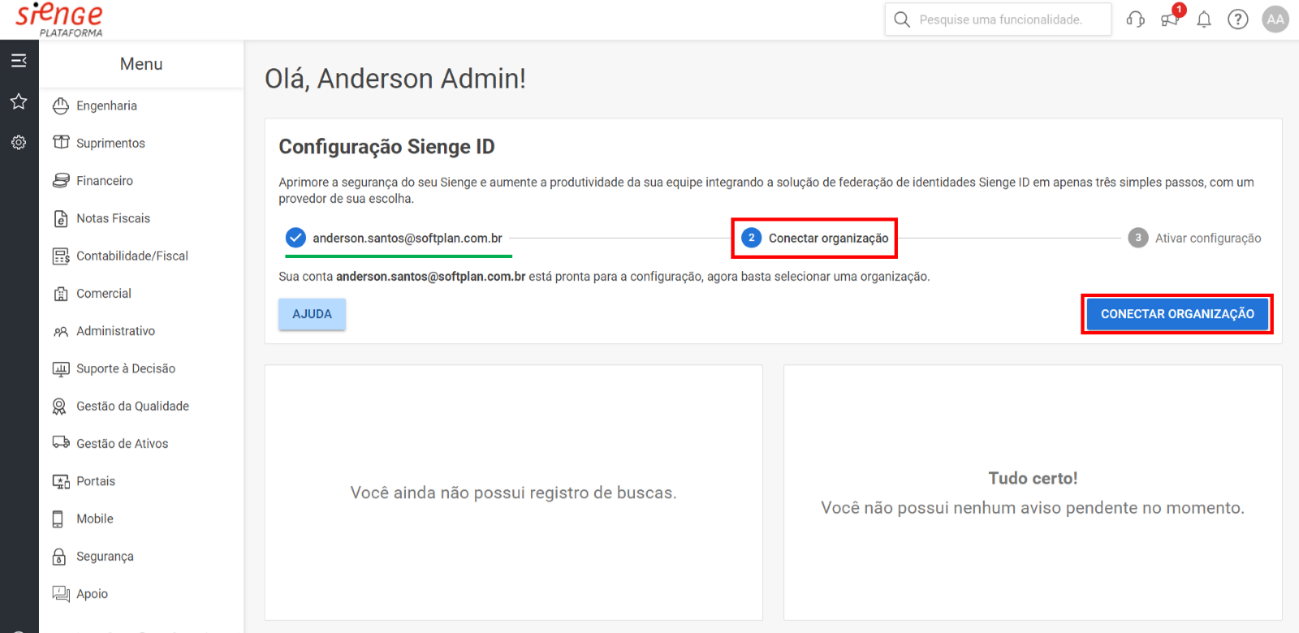Expand the Comercial menu entry
Screen dimensions: 1299x633
click(101, 293)
